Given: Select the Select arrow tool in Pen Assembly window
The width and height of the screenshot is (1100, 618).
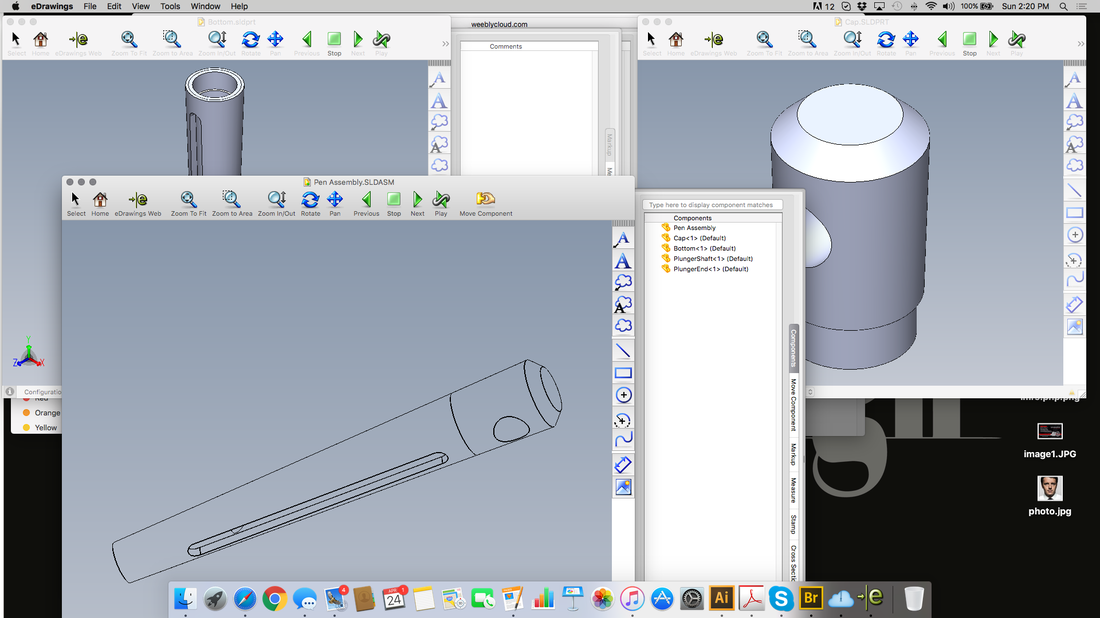Looking at the screenshot, I should coord(76,203).
